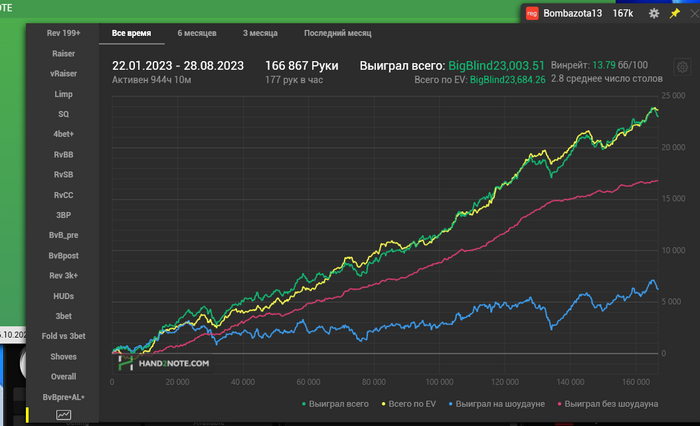Screen dimensions: 700x426
Task: Close the player stats popup
Action: 695,13
